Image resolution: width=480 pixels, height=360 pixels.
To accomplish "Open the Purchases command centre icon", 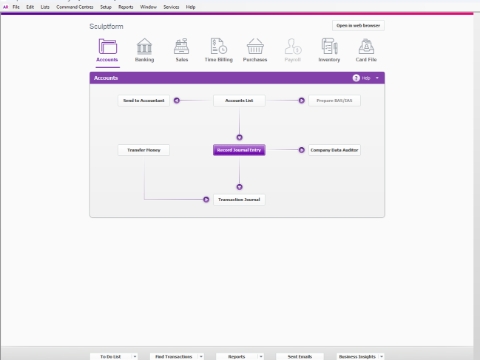I will click(x=255, y=46).
